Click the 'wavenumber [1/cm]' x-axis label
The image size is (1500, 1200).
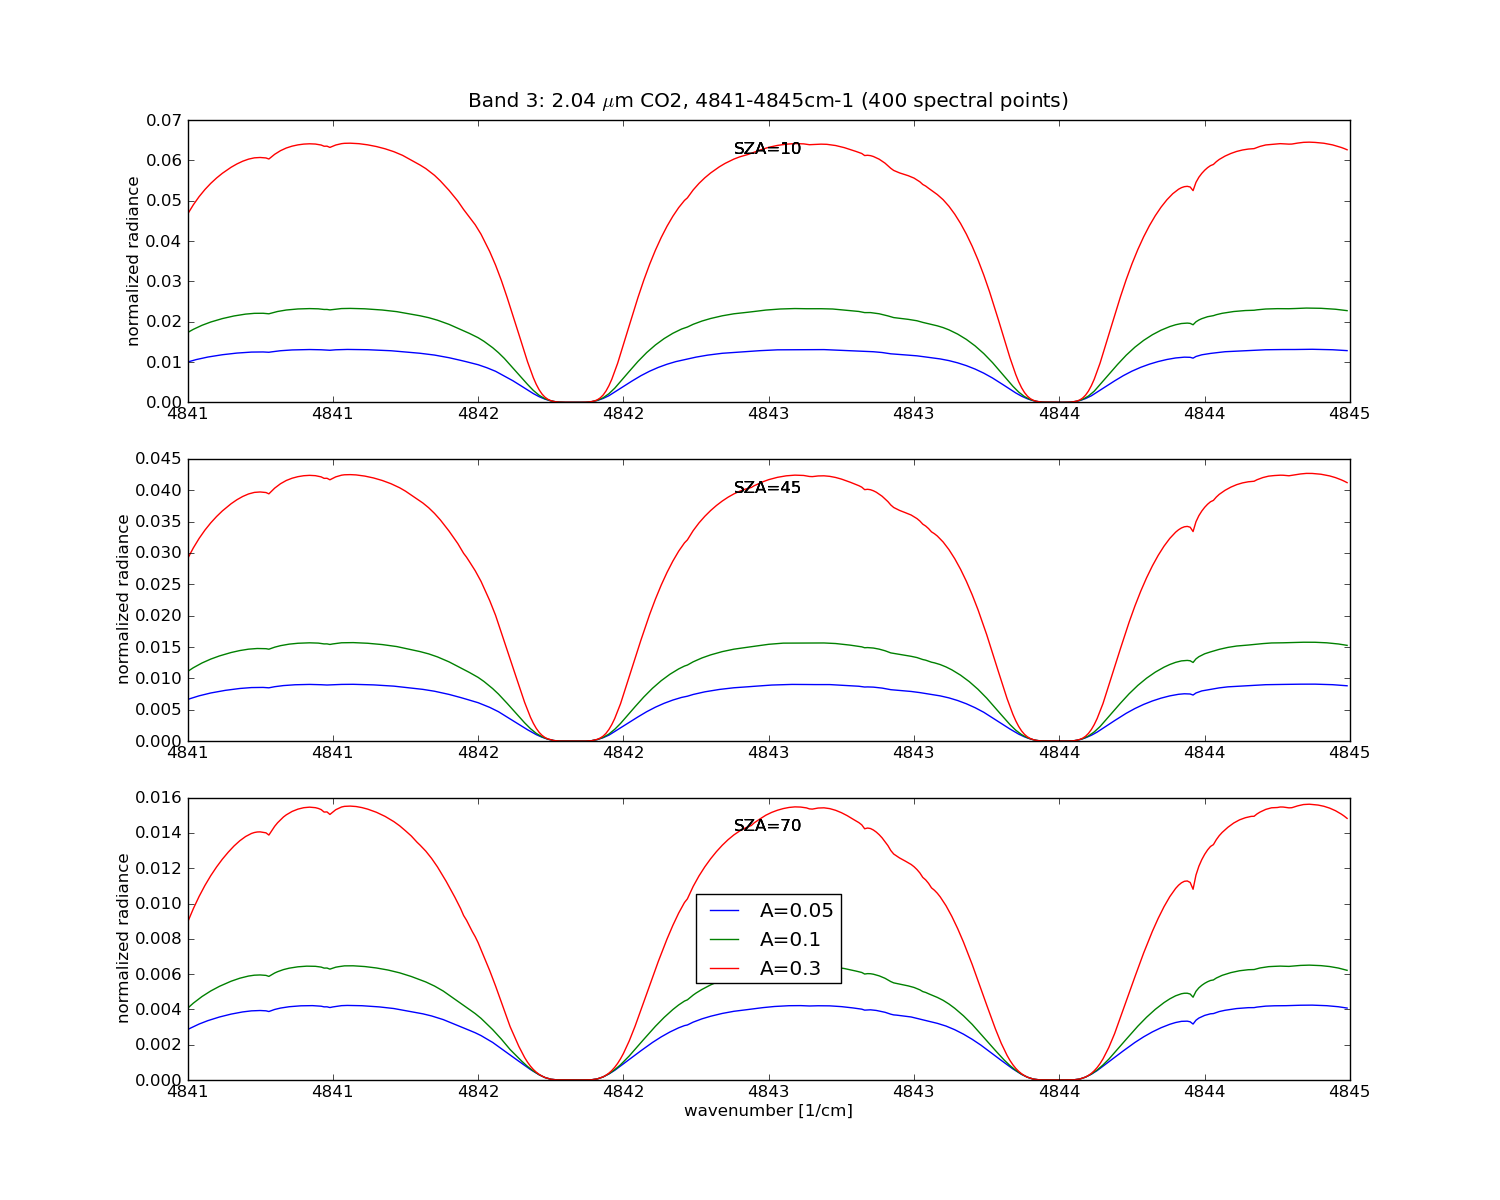[768, 1111]
